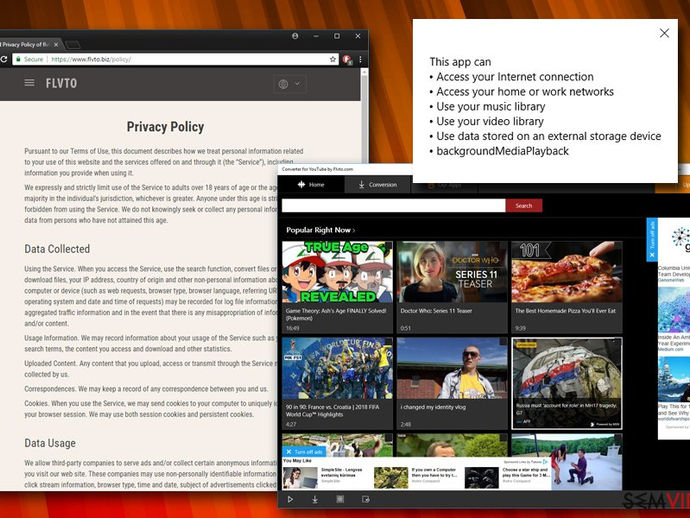Select the flvto.biz address bar

[x=176, y=59]
